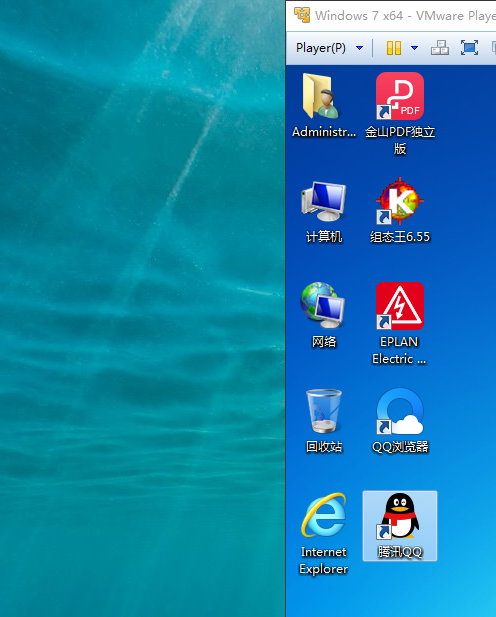
Task: Select the 金山PDF独立版 shortcut icon
Action: point(400,96)
